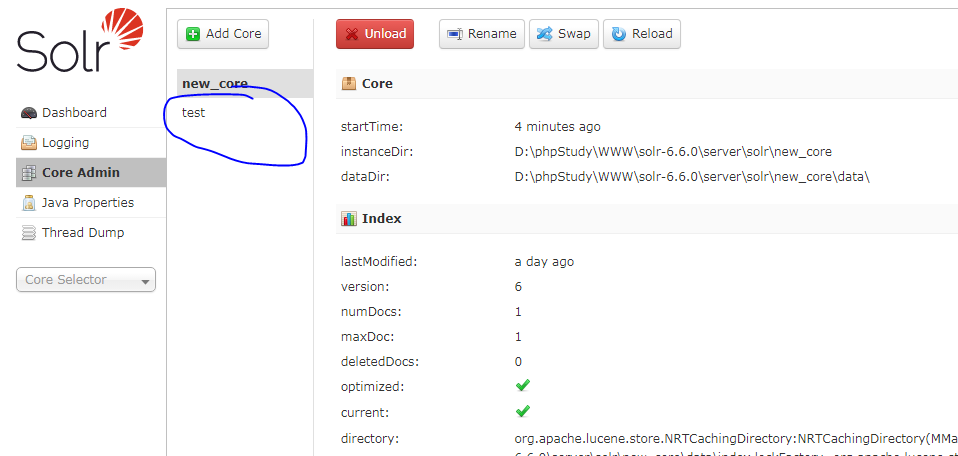Click the Core Selector dropdown arrow
The height and width of the screenshot is (456, 958).
tap(145, 282)
